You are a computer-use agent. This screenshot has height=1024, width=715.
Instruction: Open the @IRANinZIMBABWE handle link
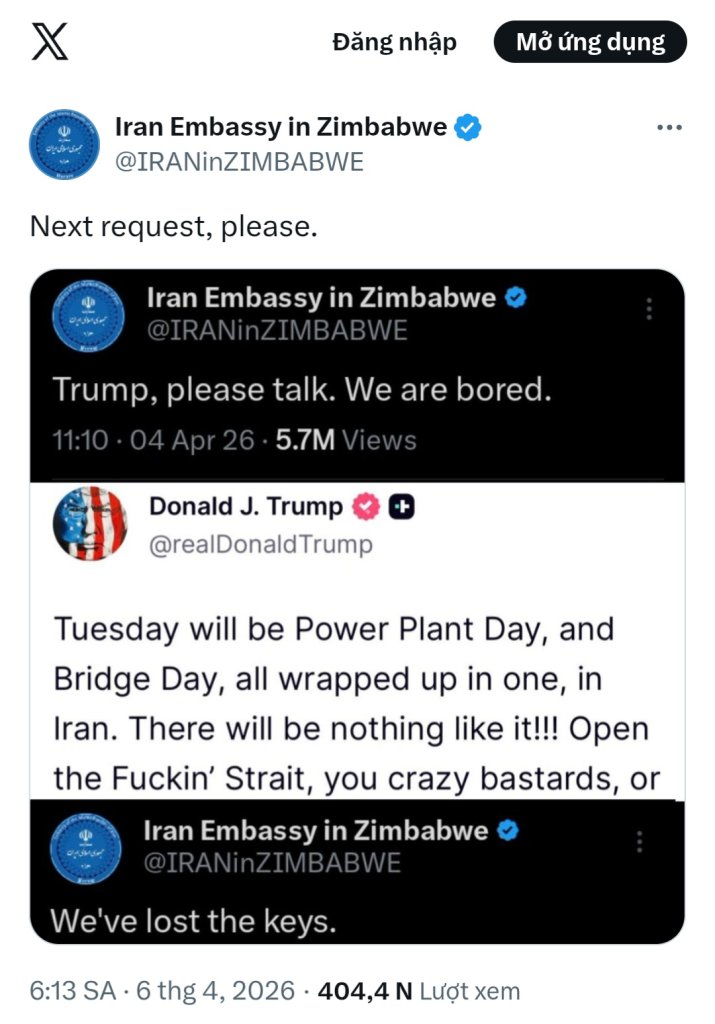pyautogui.click(x=239, y=162)
